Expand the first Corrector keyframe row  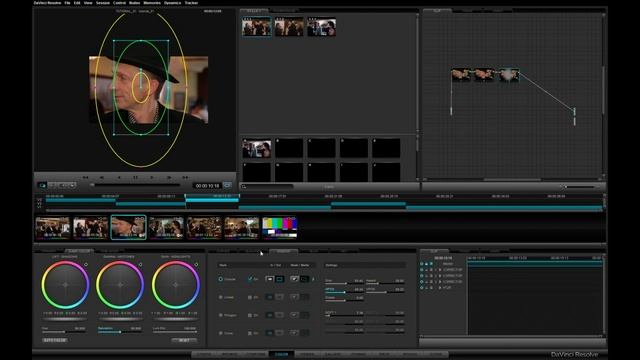tap(440, 270)
